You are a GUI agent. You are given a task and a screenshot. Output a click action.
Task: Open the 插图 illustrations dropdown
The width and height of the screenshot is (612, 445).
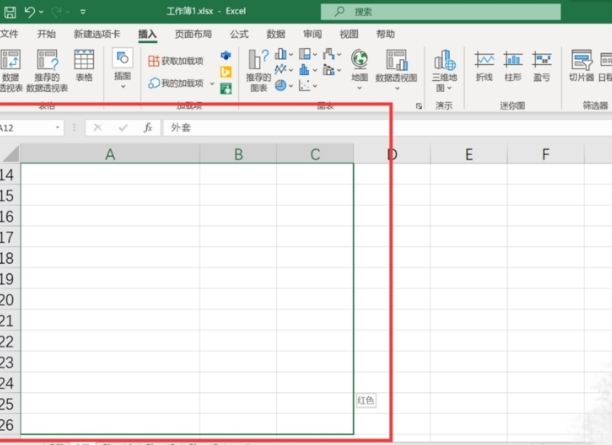tap(123, 69)
